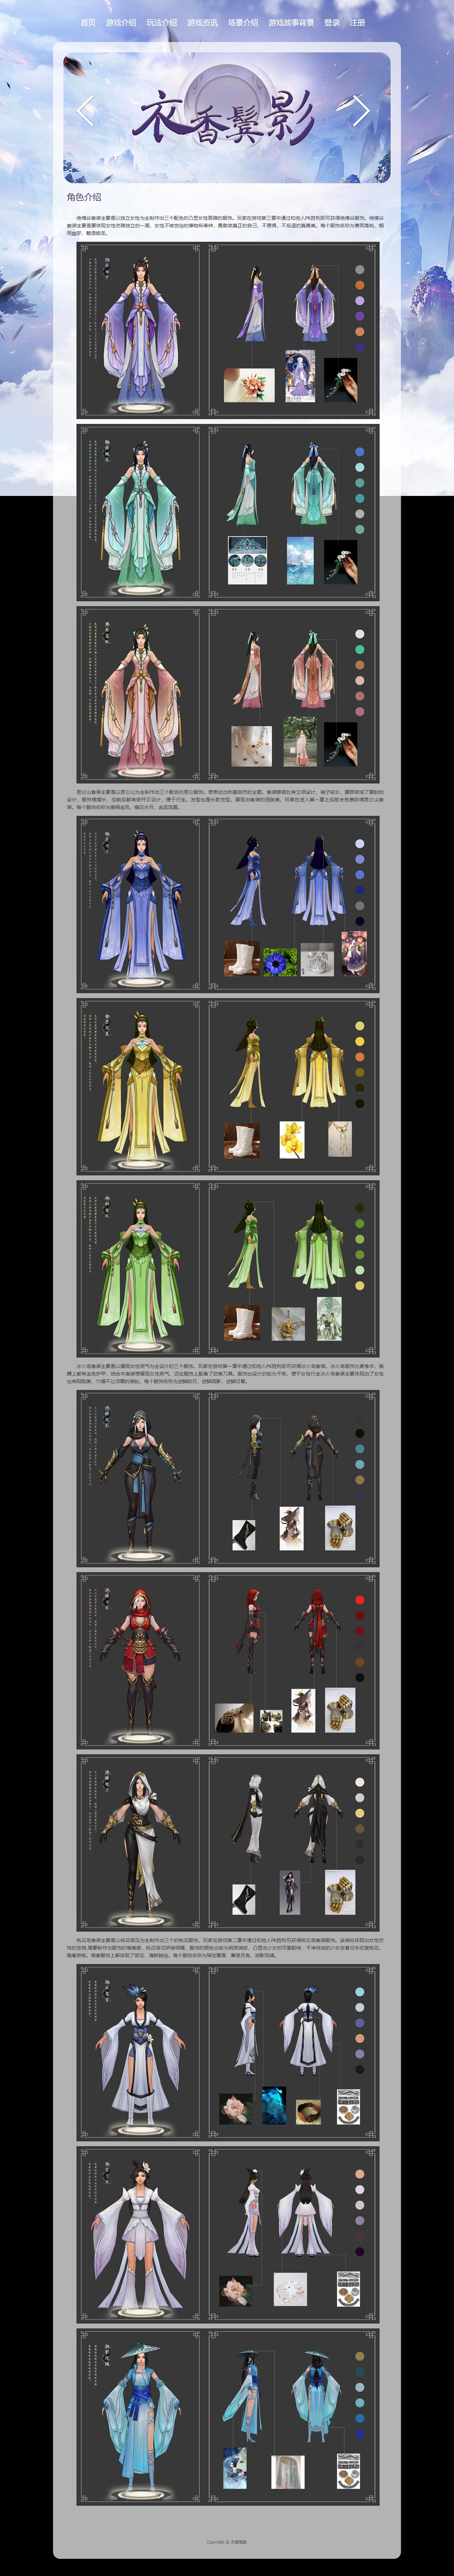View the teal robe side and back panel

tap(293, 513)
